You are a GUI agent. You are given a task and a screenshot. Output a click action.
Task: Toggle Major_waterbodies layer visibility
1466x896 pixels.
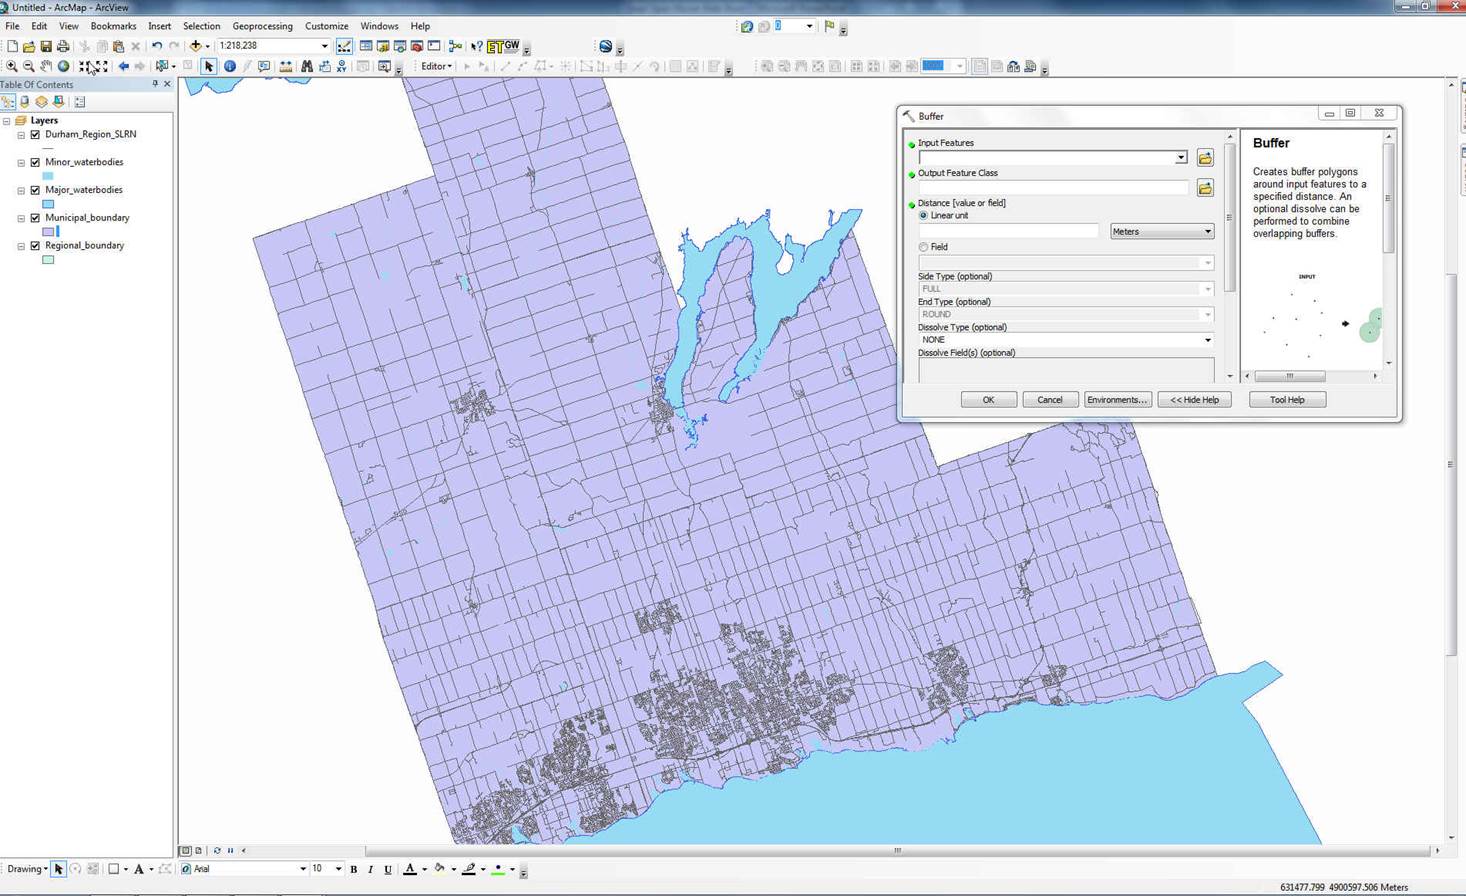coord(35,190)
